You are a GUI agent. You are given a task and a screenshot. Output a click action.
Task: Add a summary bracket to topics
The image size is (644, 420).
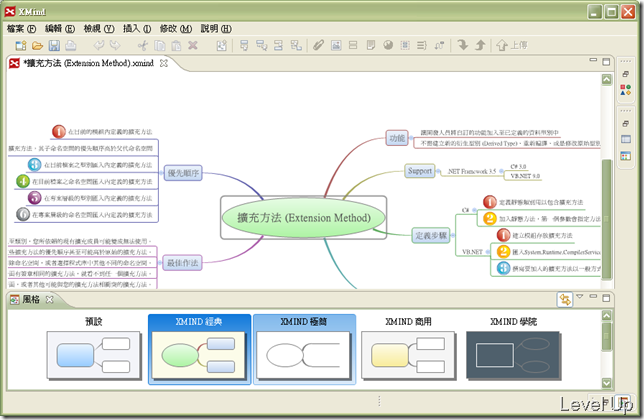point(422,45)
